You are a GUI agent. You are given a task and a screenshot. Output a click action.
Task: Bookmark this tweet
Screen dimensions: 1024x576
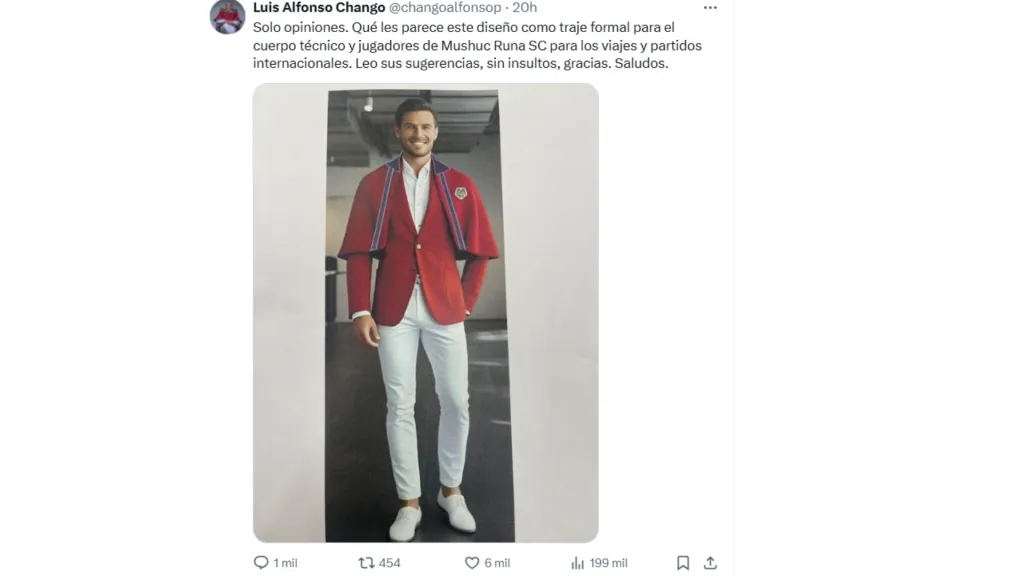[x=683, y=563]
